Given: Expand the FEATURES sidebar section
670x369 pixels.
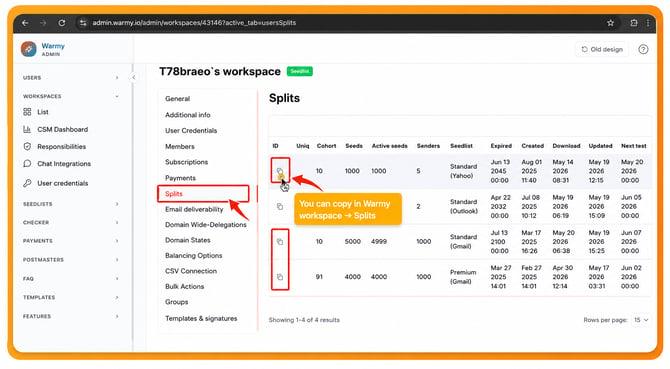Looking at the screenshot, I should (117, 316).
